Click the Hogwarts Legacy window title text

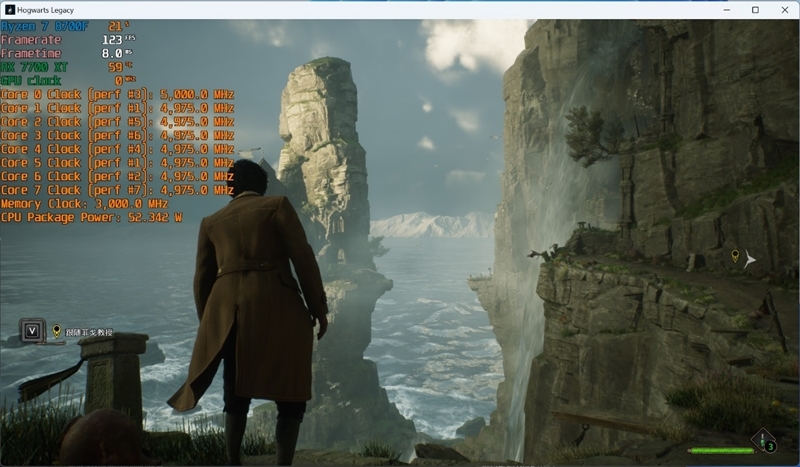pyautogui.click(x=45, y=10)
